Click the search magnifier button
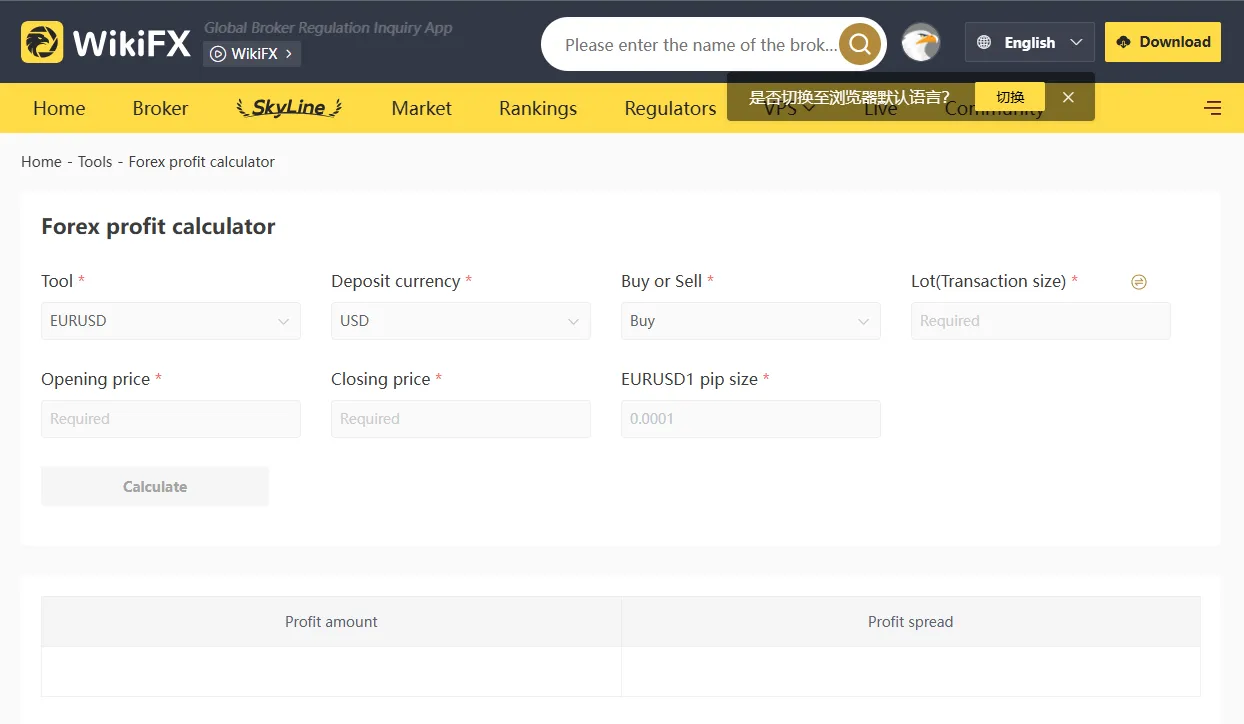This screenshot has height=724, width=1244. (860, 44)
